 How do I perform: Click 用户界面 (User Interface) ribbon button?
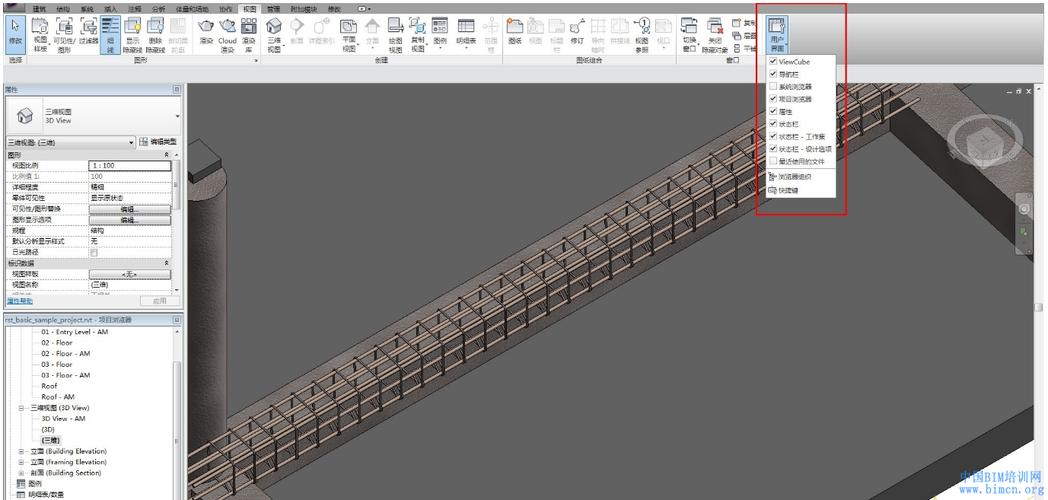(777, 35)
